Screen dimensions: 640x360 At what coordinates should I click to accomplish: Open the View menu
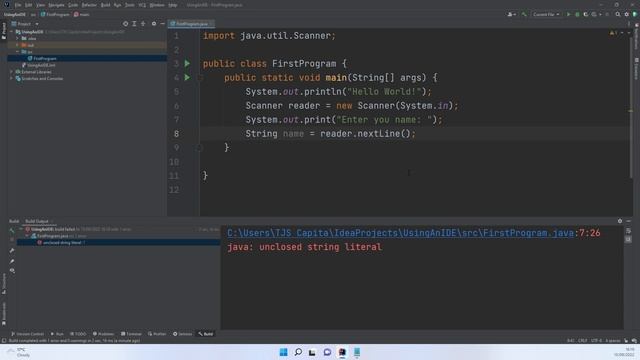[x=40, y=5]
